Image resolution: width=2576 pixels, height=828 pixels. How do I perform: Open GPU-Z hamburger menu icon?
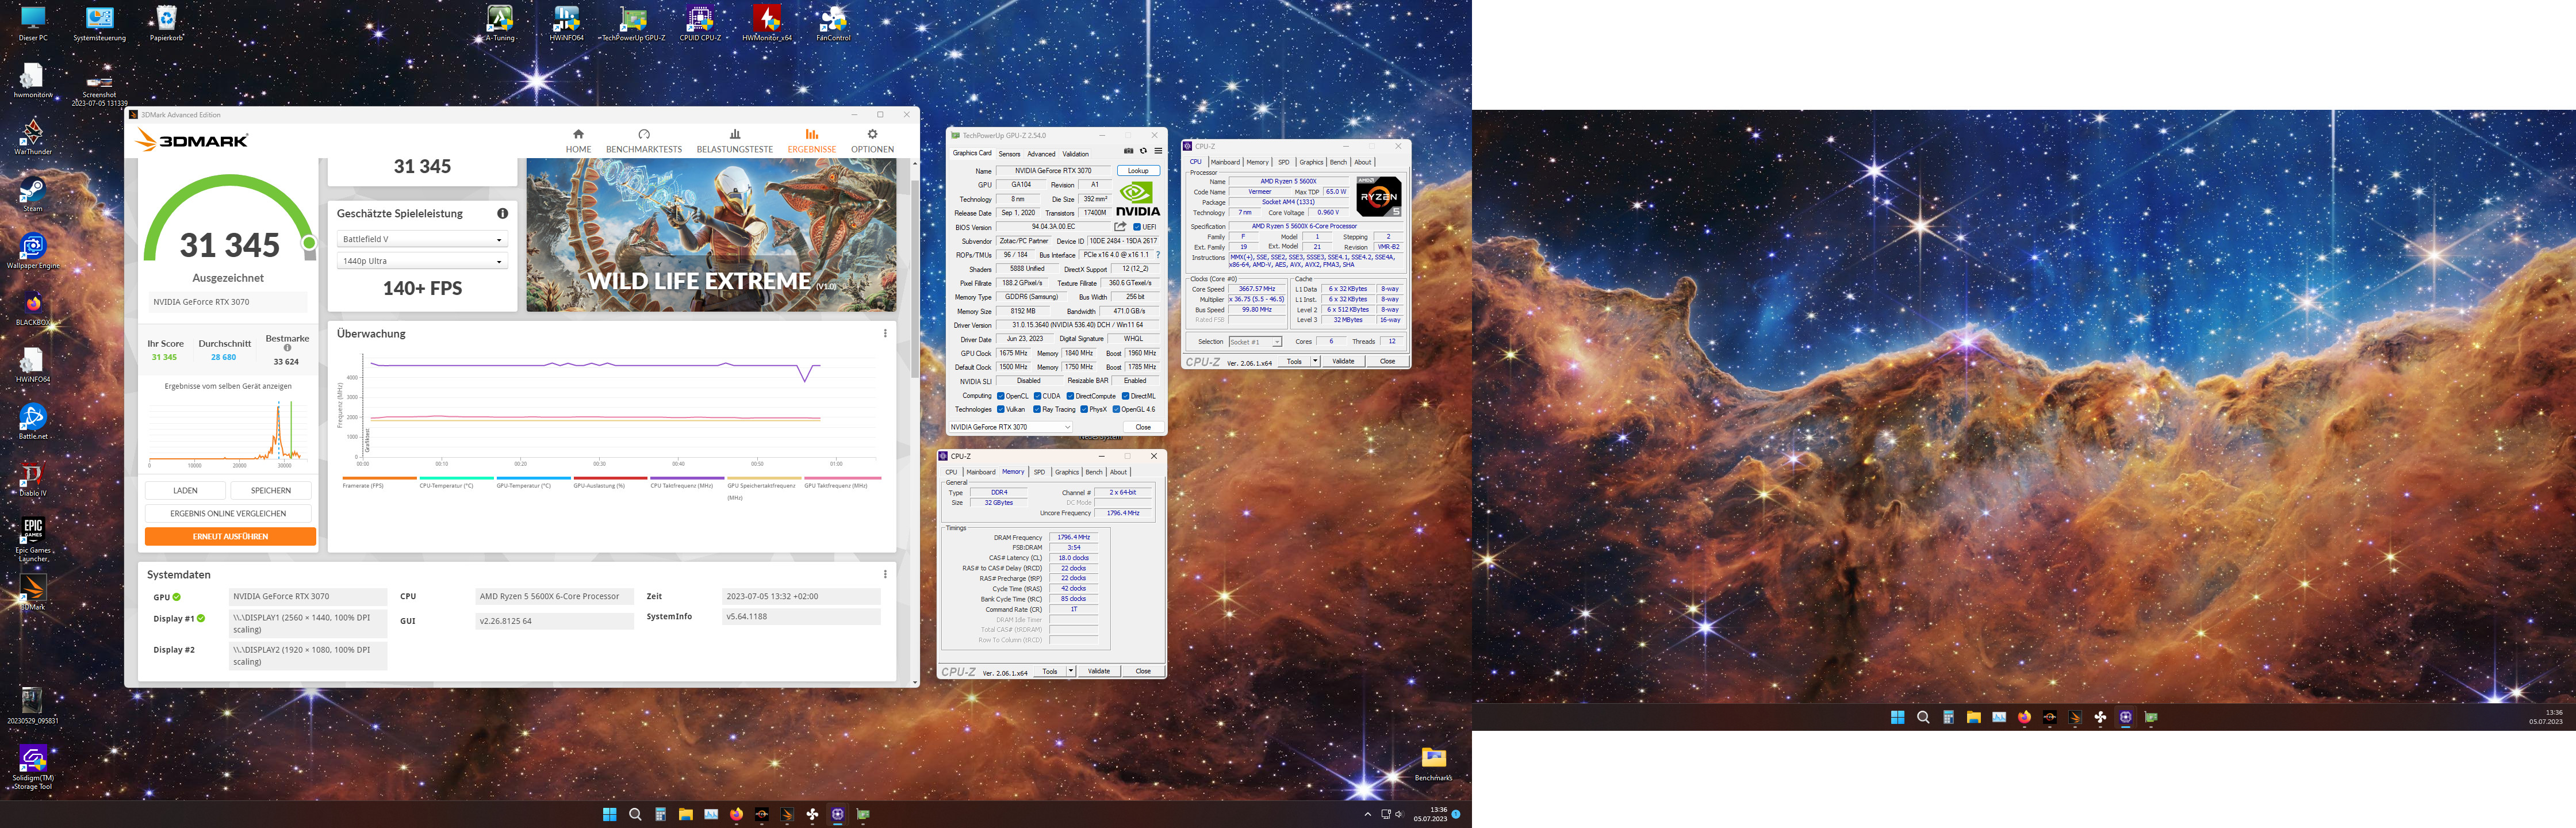coord(1158,151)
